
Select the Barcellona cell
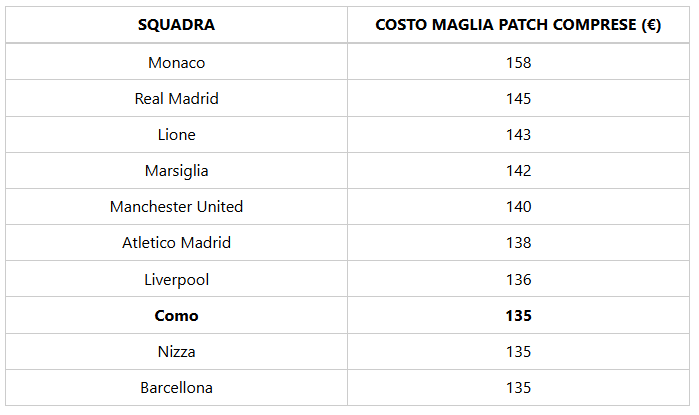point(176,387)
